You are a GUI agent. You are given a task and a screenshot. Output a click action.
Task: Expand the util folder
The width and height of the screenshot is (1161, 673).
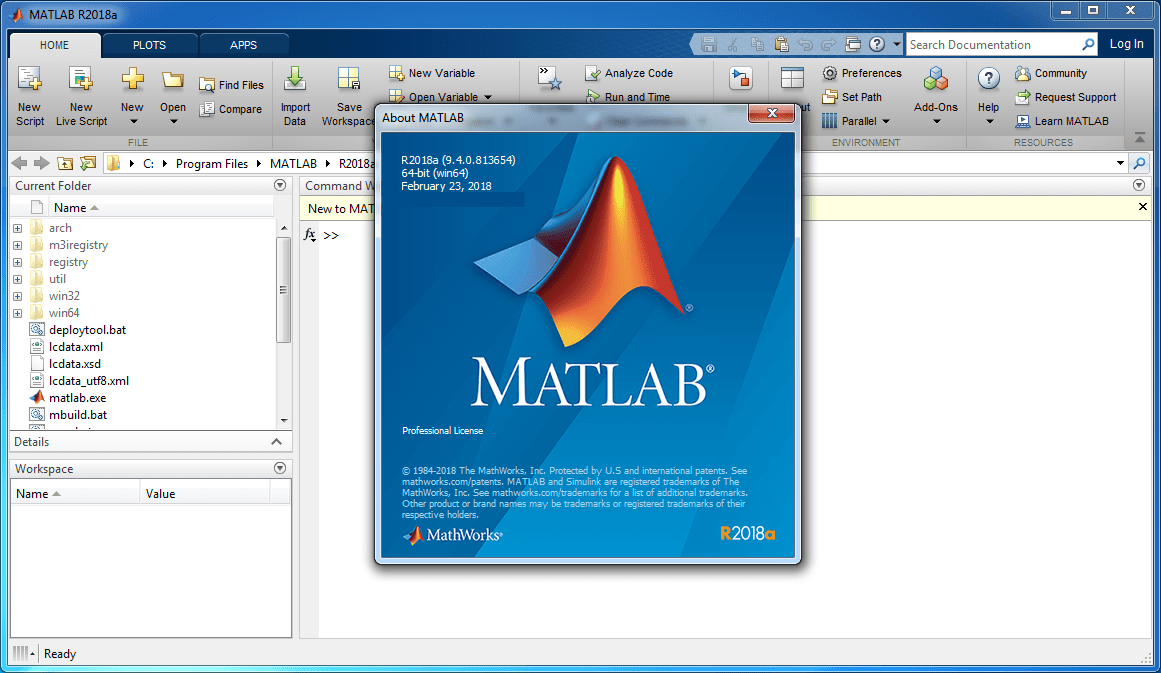(x=18, y=279)
